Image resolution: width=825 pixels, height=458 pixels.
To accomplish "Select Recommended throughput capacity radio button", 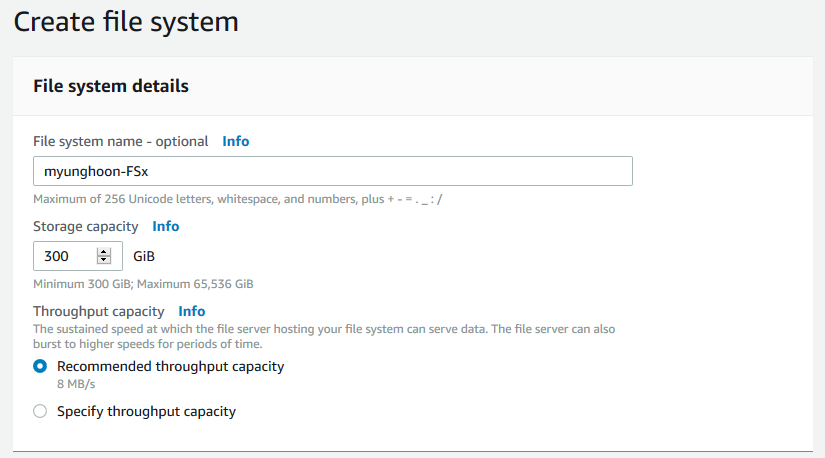I will click(40, 366).
